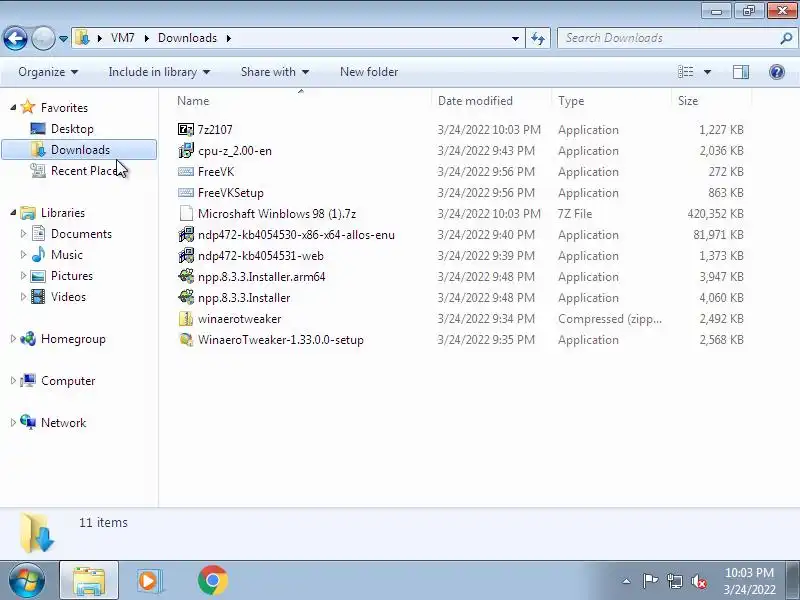Expand the Music library node
800x600 pixels.
23,255
